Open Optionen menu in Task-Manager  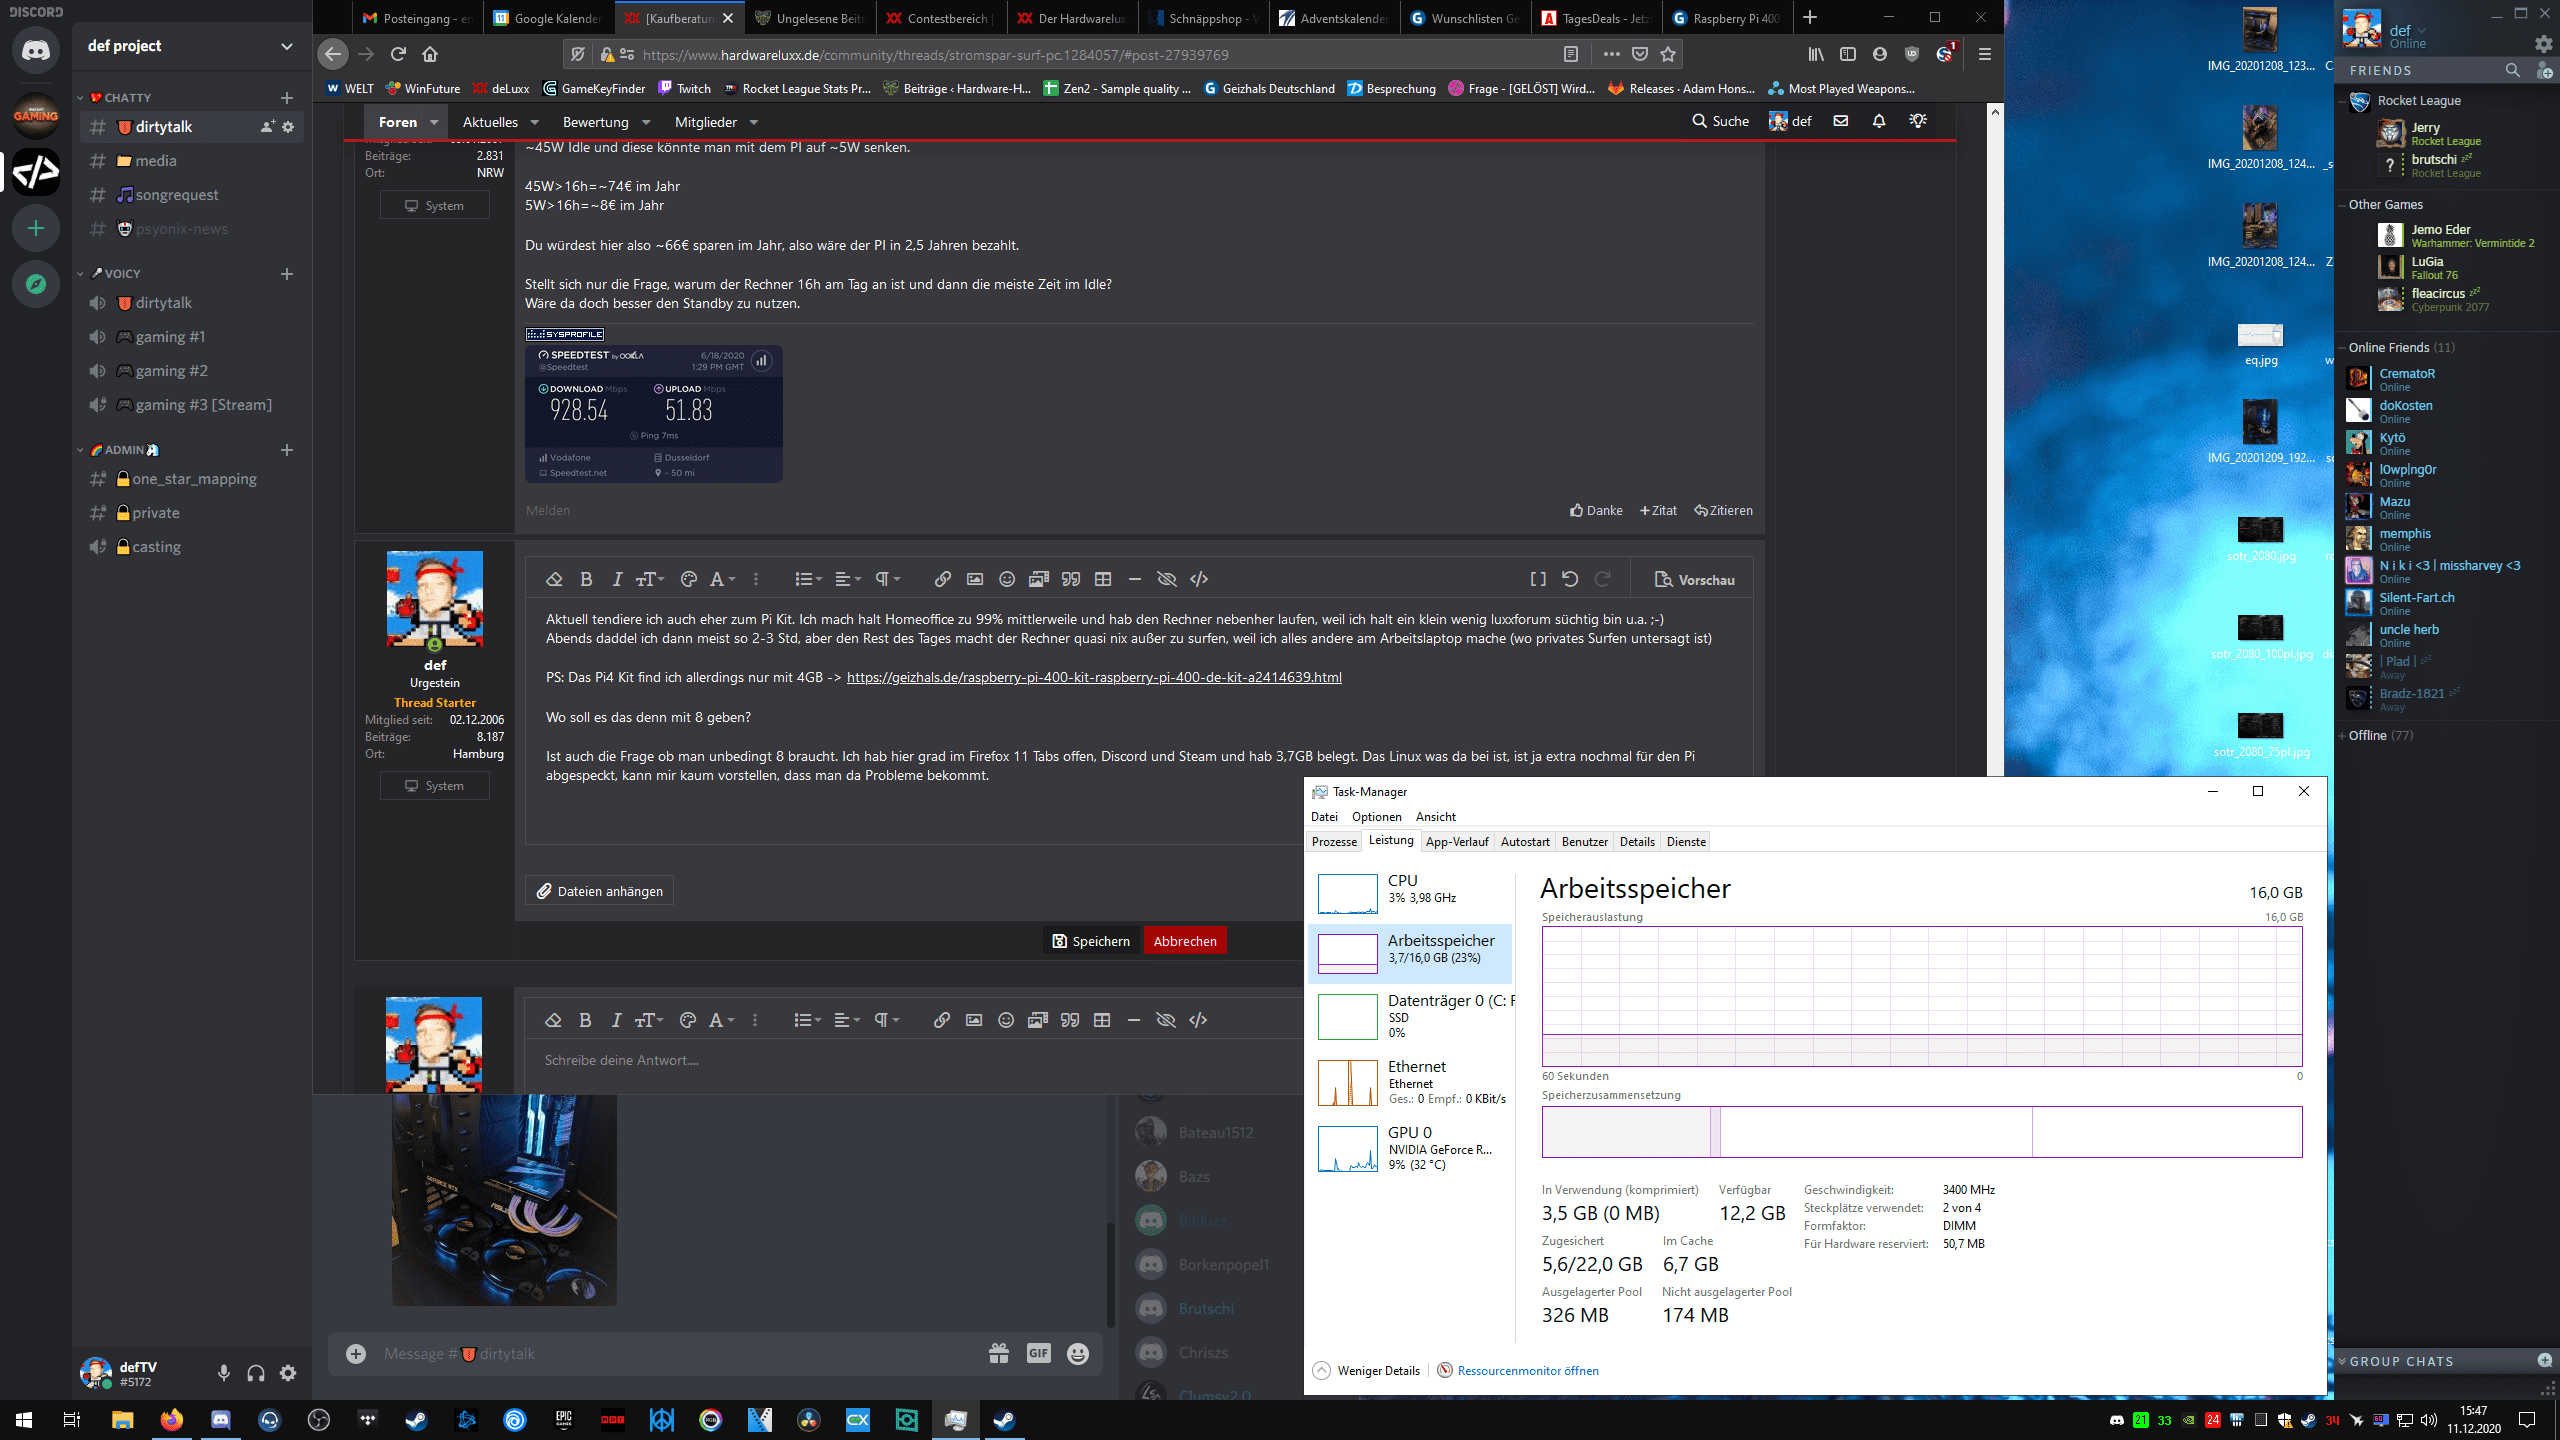click(x=1376, y=817)
